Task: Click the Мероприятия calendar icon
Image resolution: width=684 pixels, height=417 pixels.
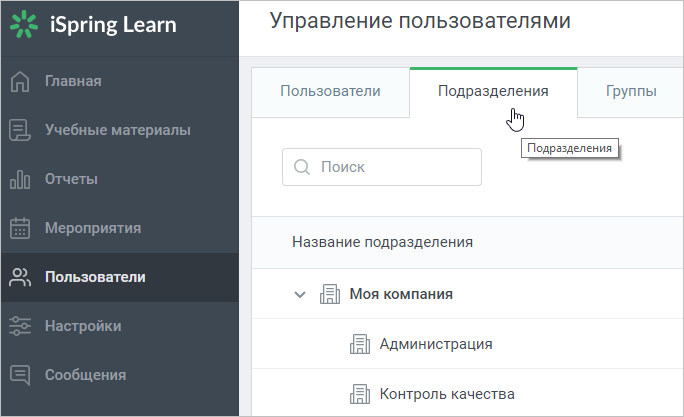Action: coord(20,228)
